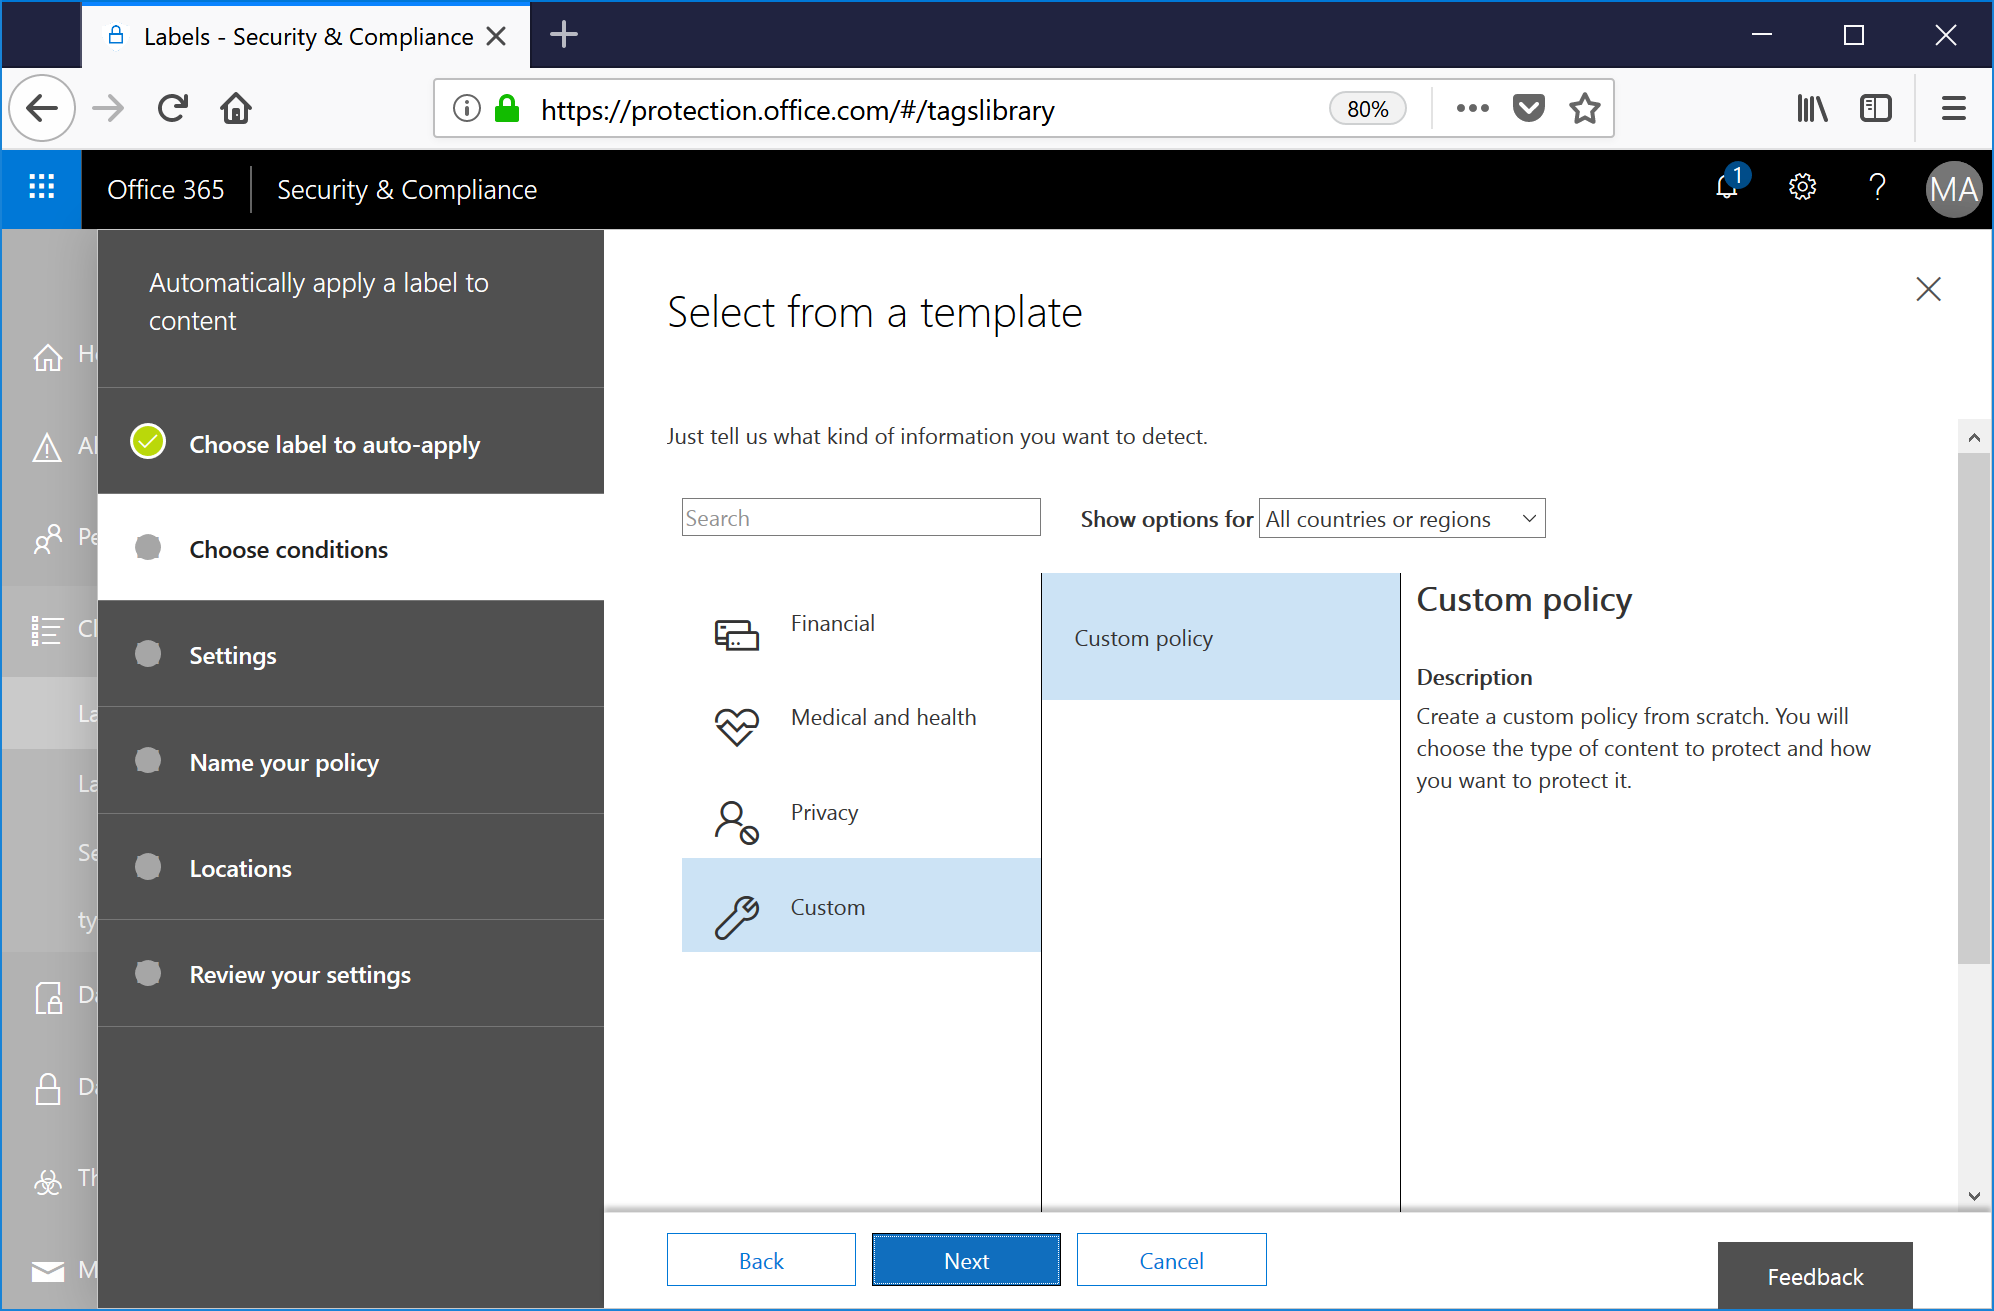Select the Custom template category wrench icon

tap(737, 906)
